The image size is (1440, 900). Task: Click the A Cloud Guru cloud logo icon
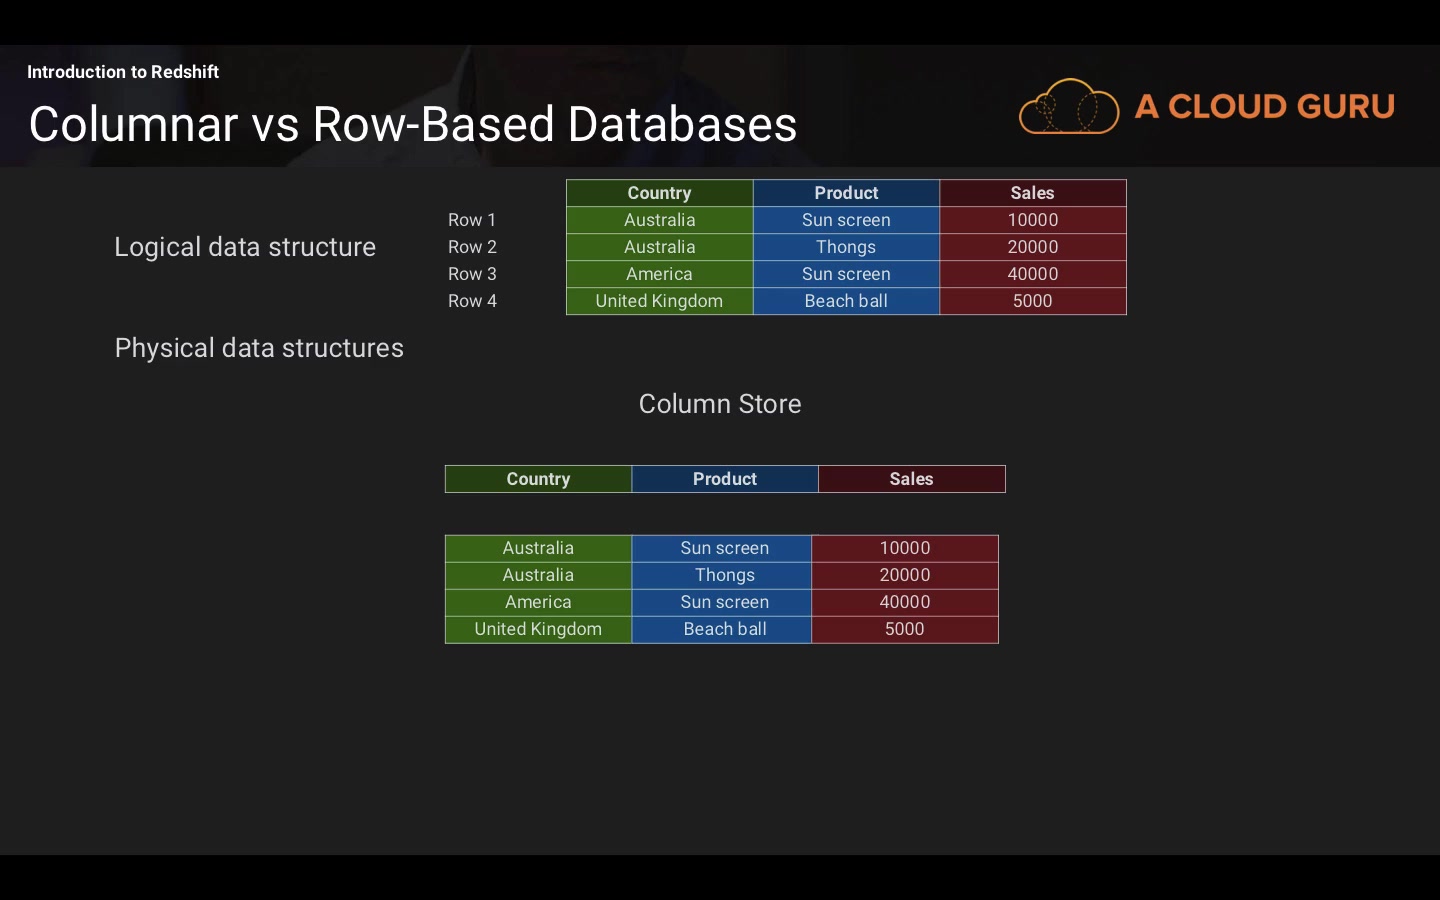(1069, 106)
